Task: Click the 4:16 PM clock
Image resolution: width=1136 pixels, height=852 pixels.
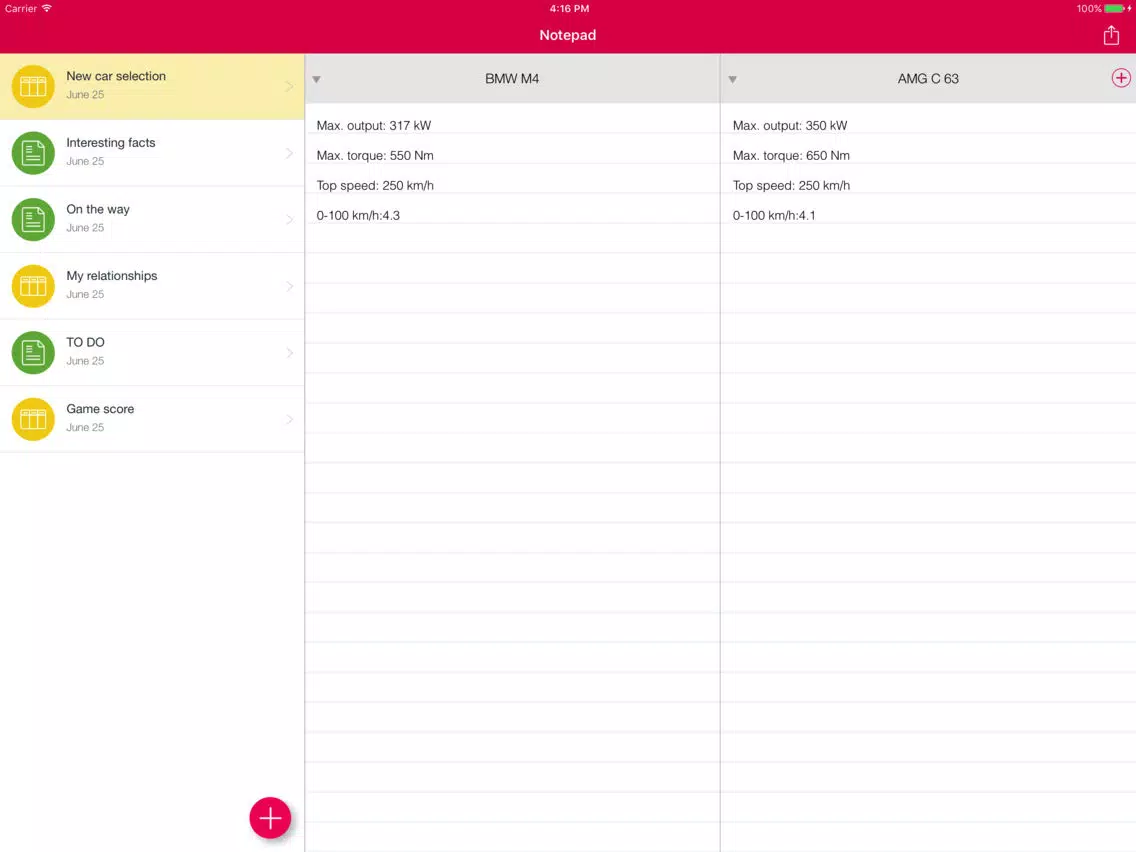Action: coord(569,9)
